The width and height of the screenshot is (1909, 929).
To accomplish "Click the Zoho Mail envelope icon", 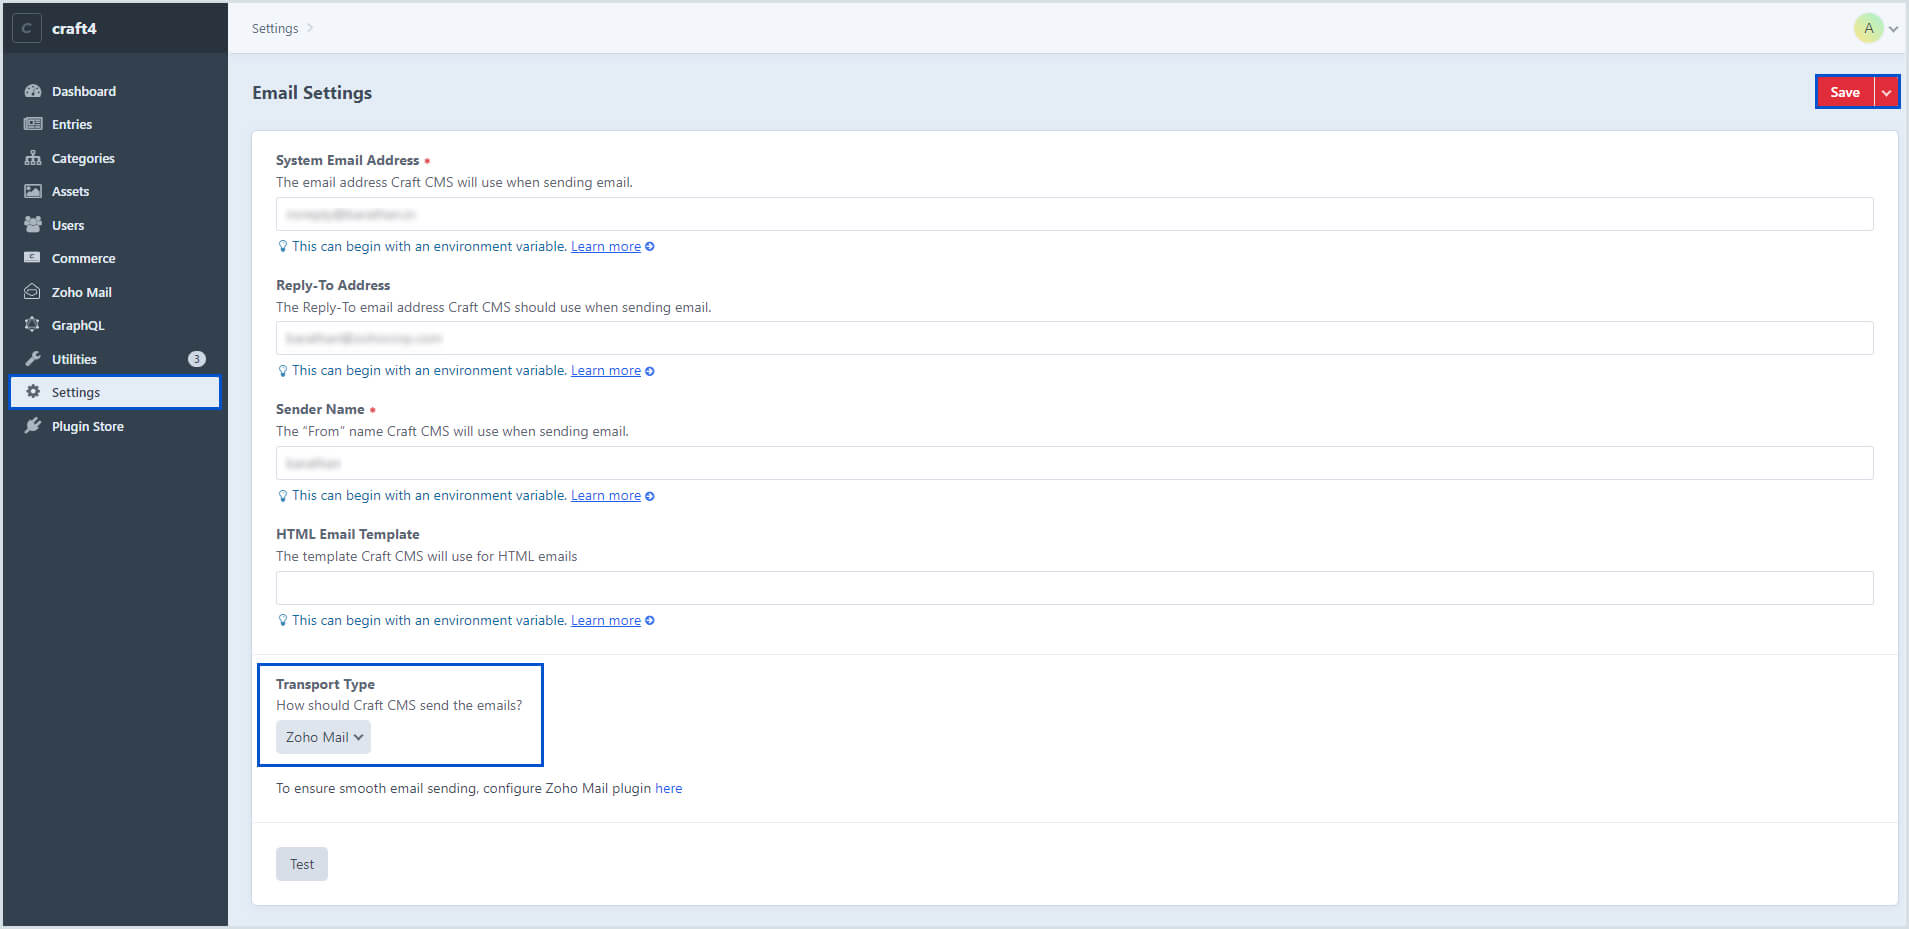I will click(33, 292).
